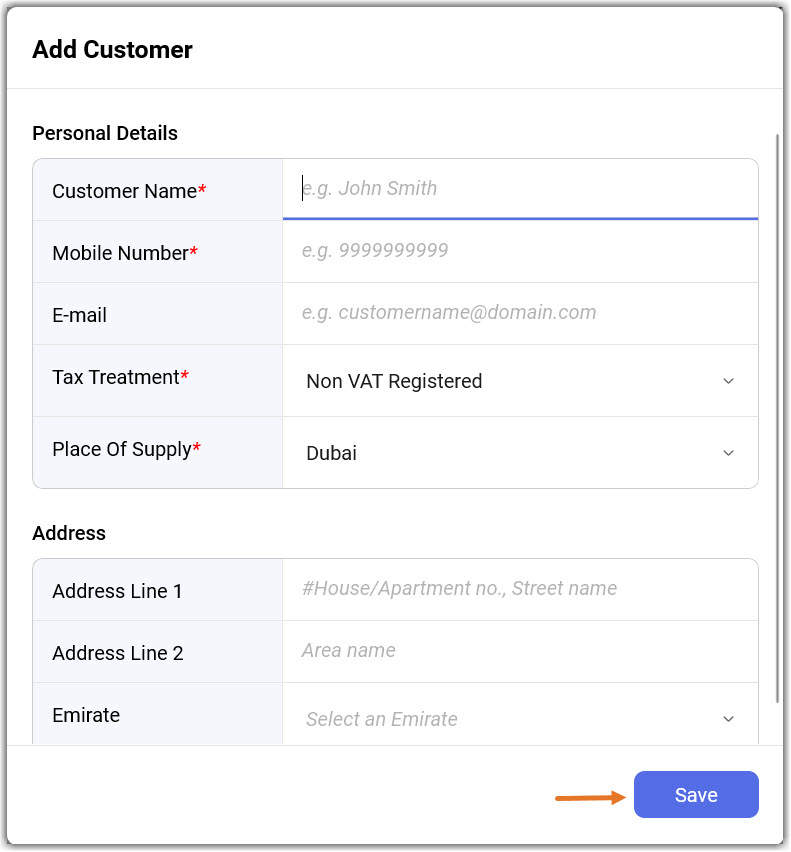The width and height of the screenshot is (791, 852).
Task: Click the Customer Name field label
Action: pos(124,191)
